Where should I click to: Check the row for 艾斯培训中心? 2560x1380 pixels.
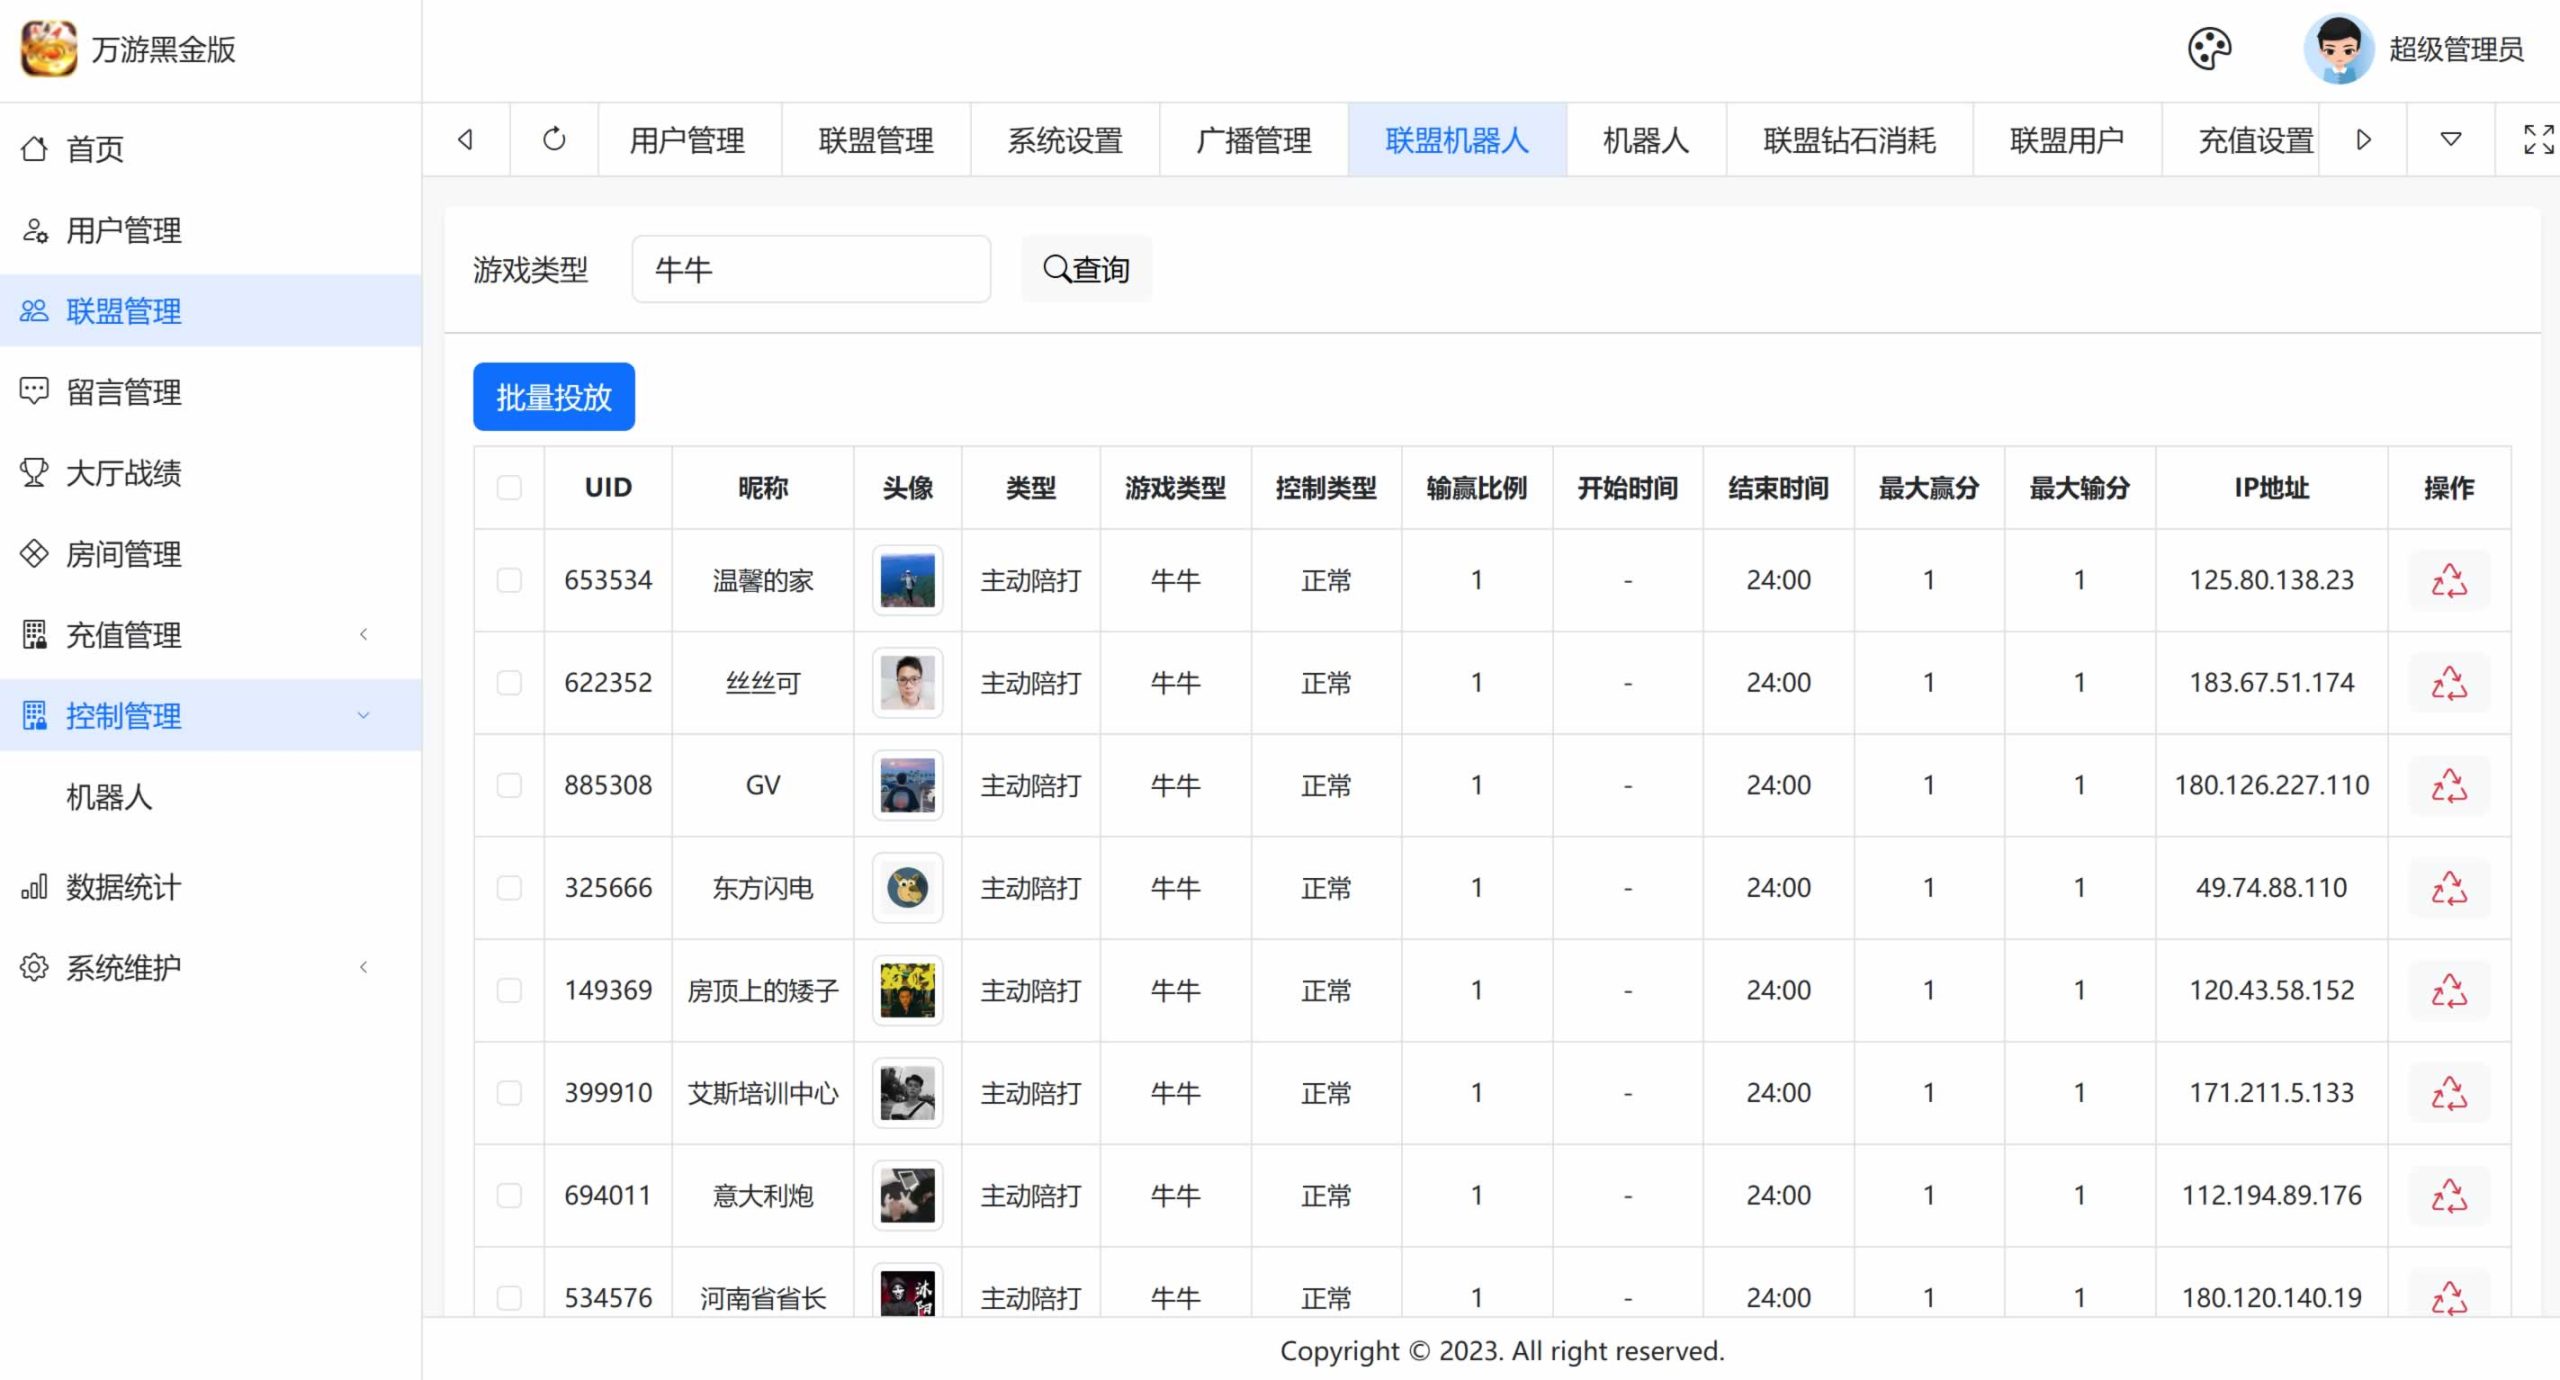[509, 1093]
